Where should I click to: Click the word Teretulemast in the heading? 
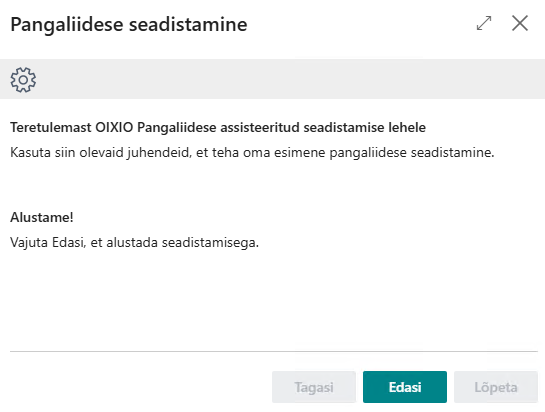51,127
